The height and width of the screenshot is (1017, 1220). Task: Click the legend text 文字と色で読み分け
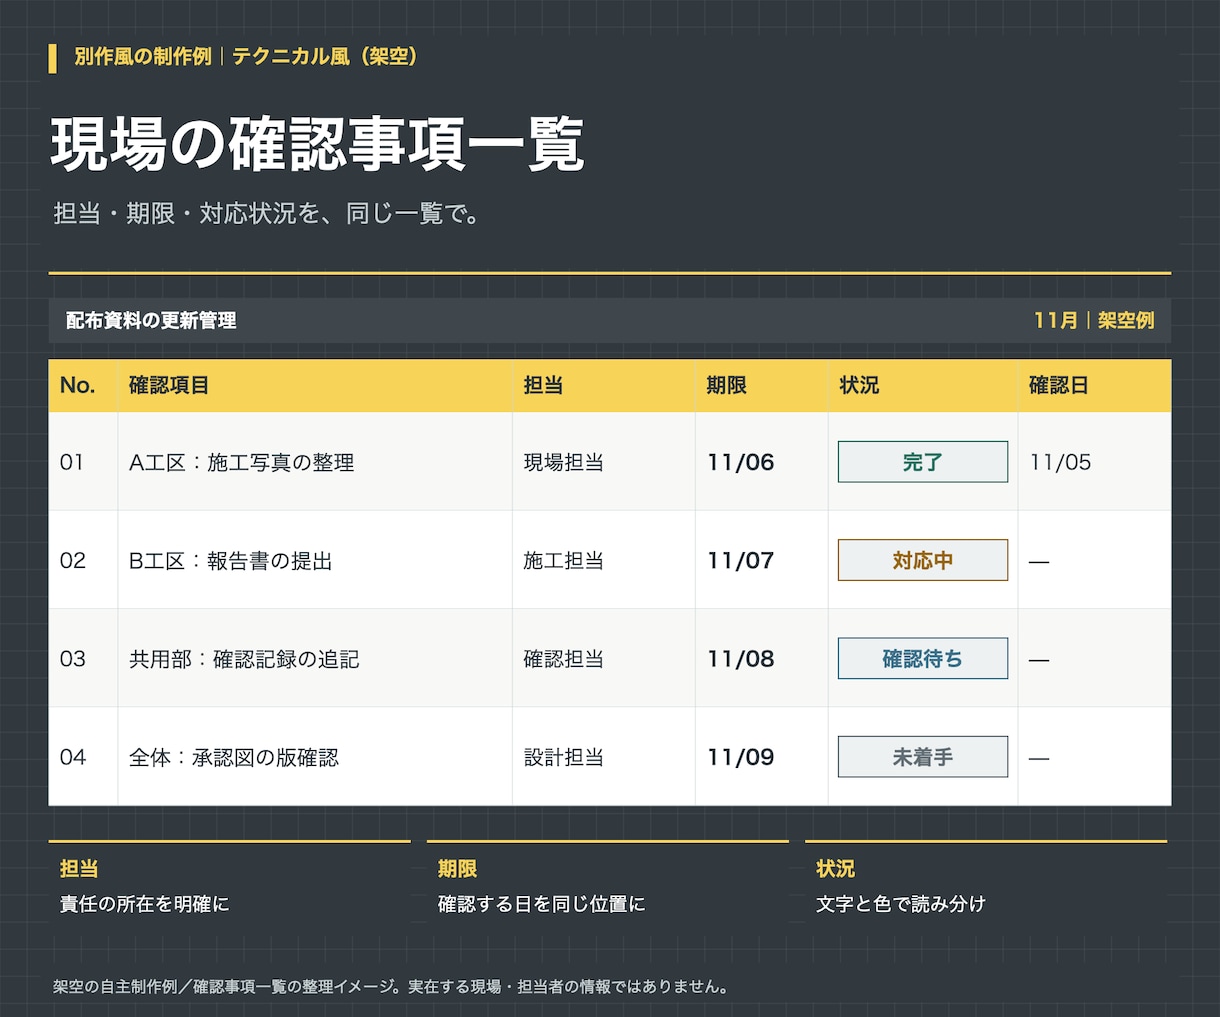pyautogui.click(x=901, y=904)
